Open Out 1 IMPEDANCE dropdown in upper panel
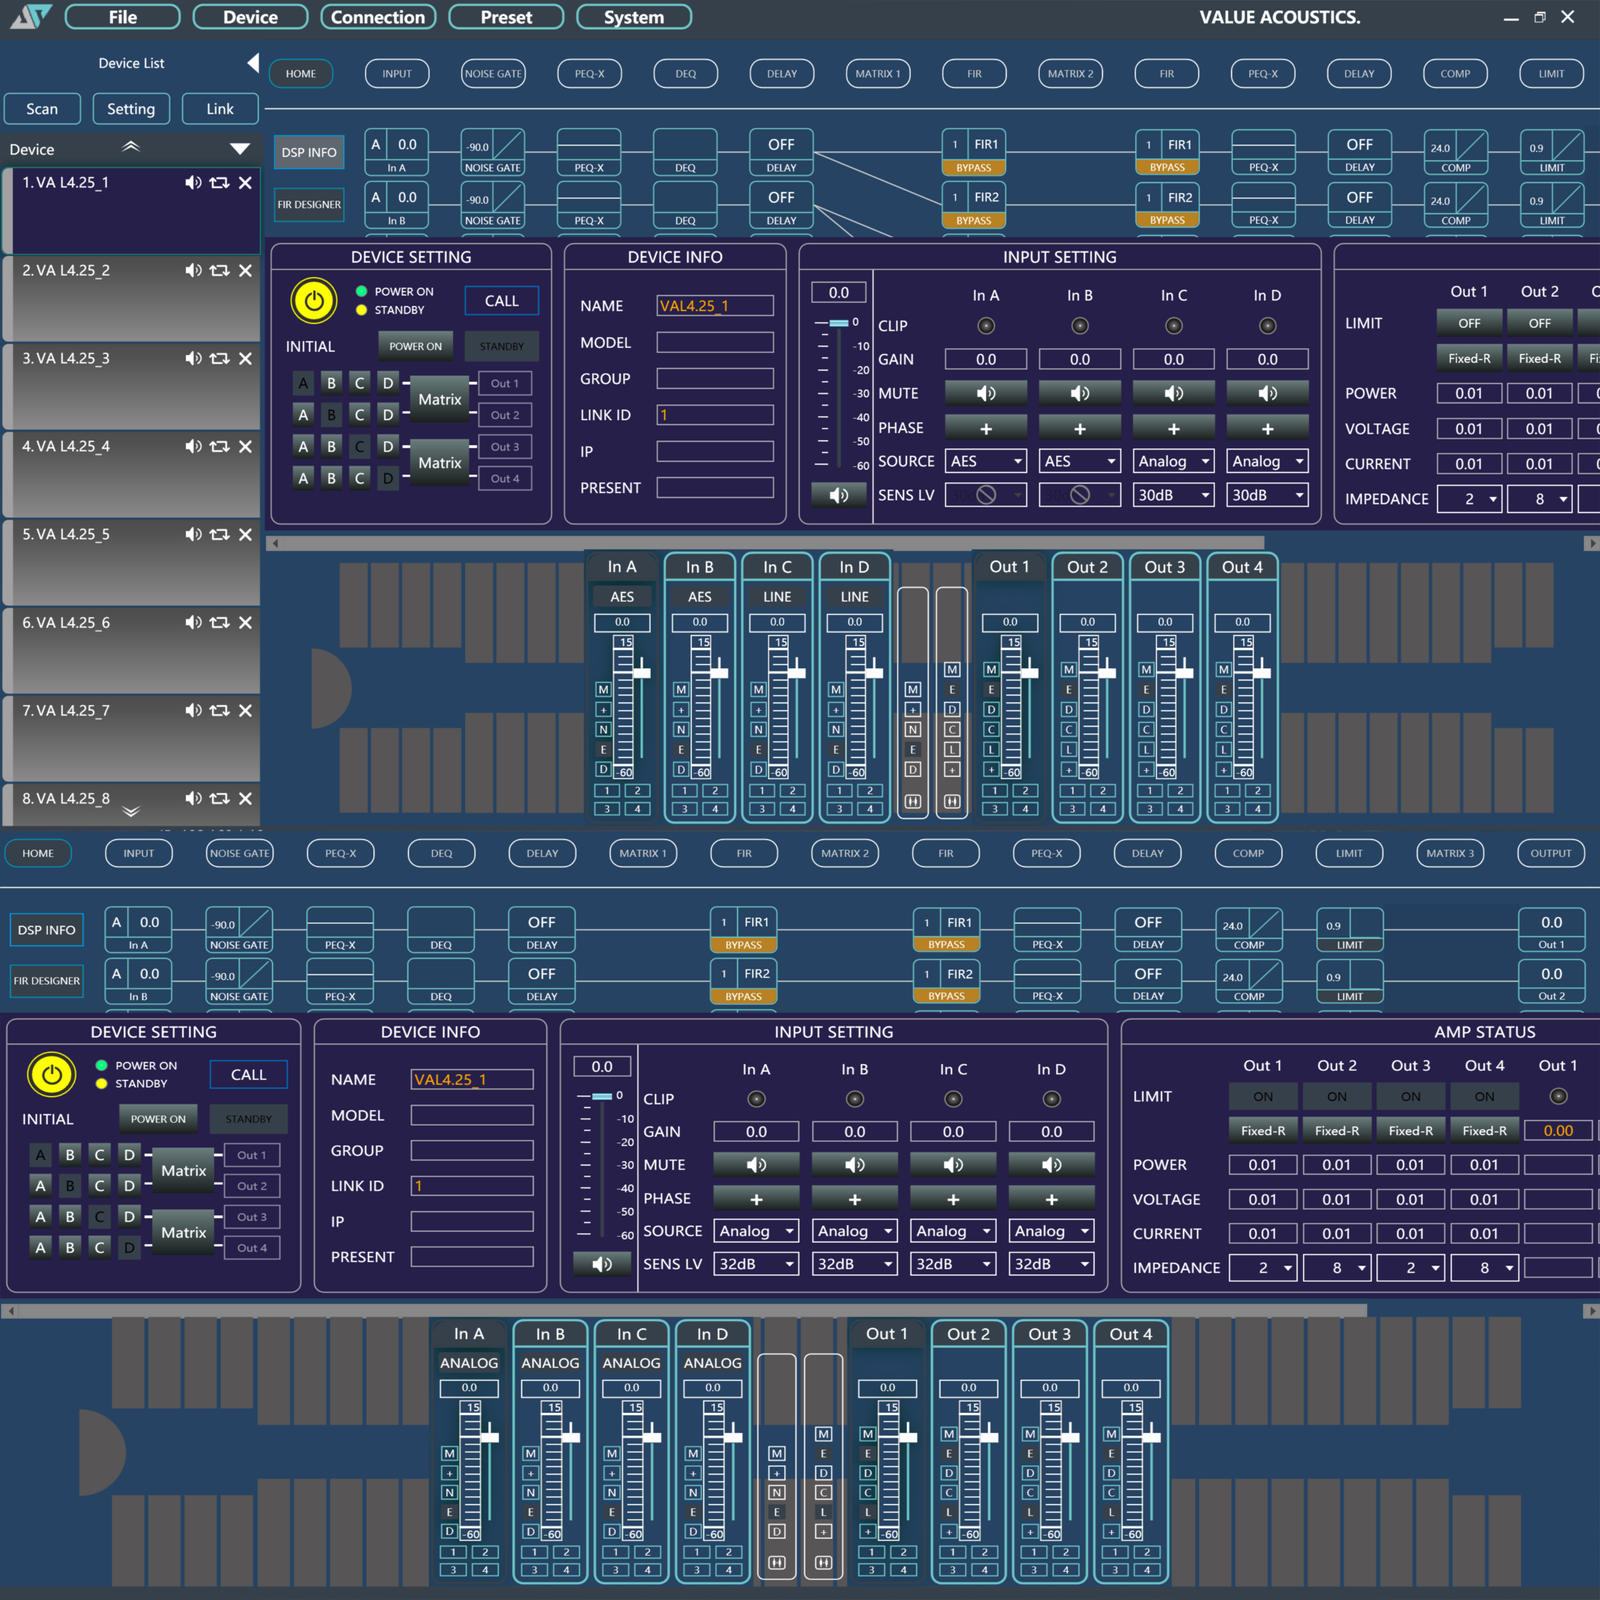 1468,499
